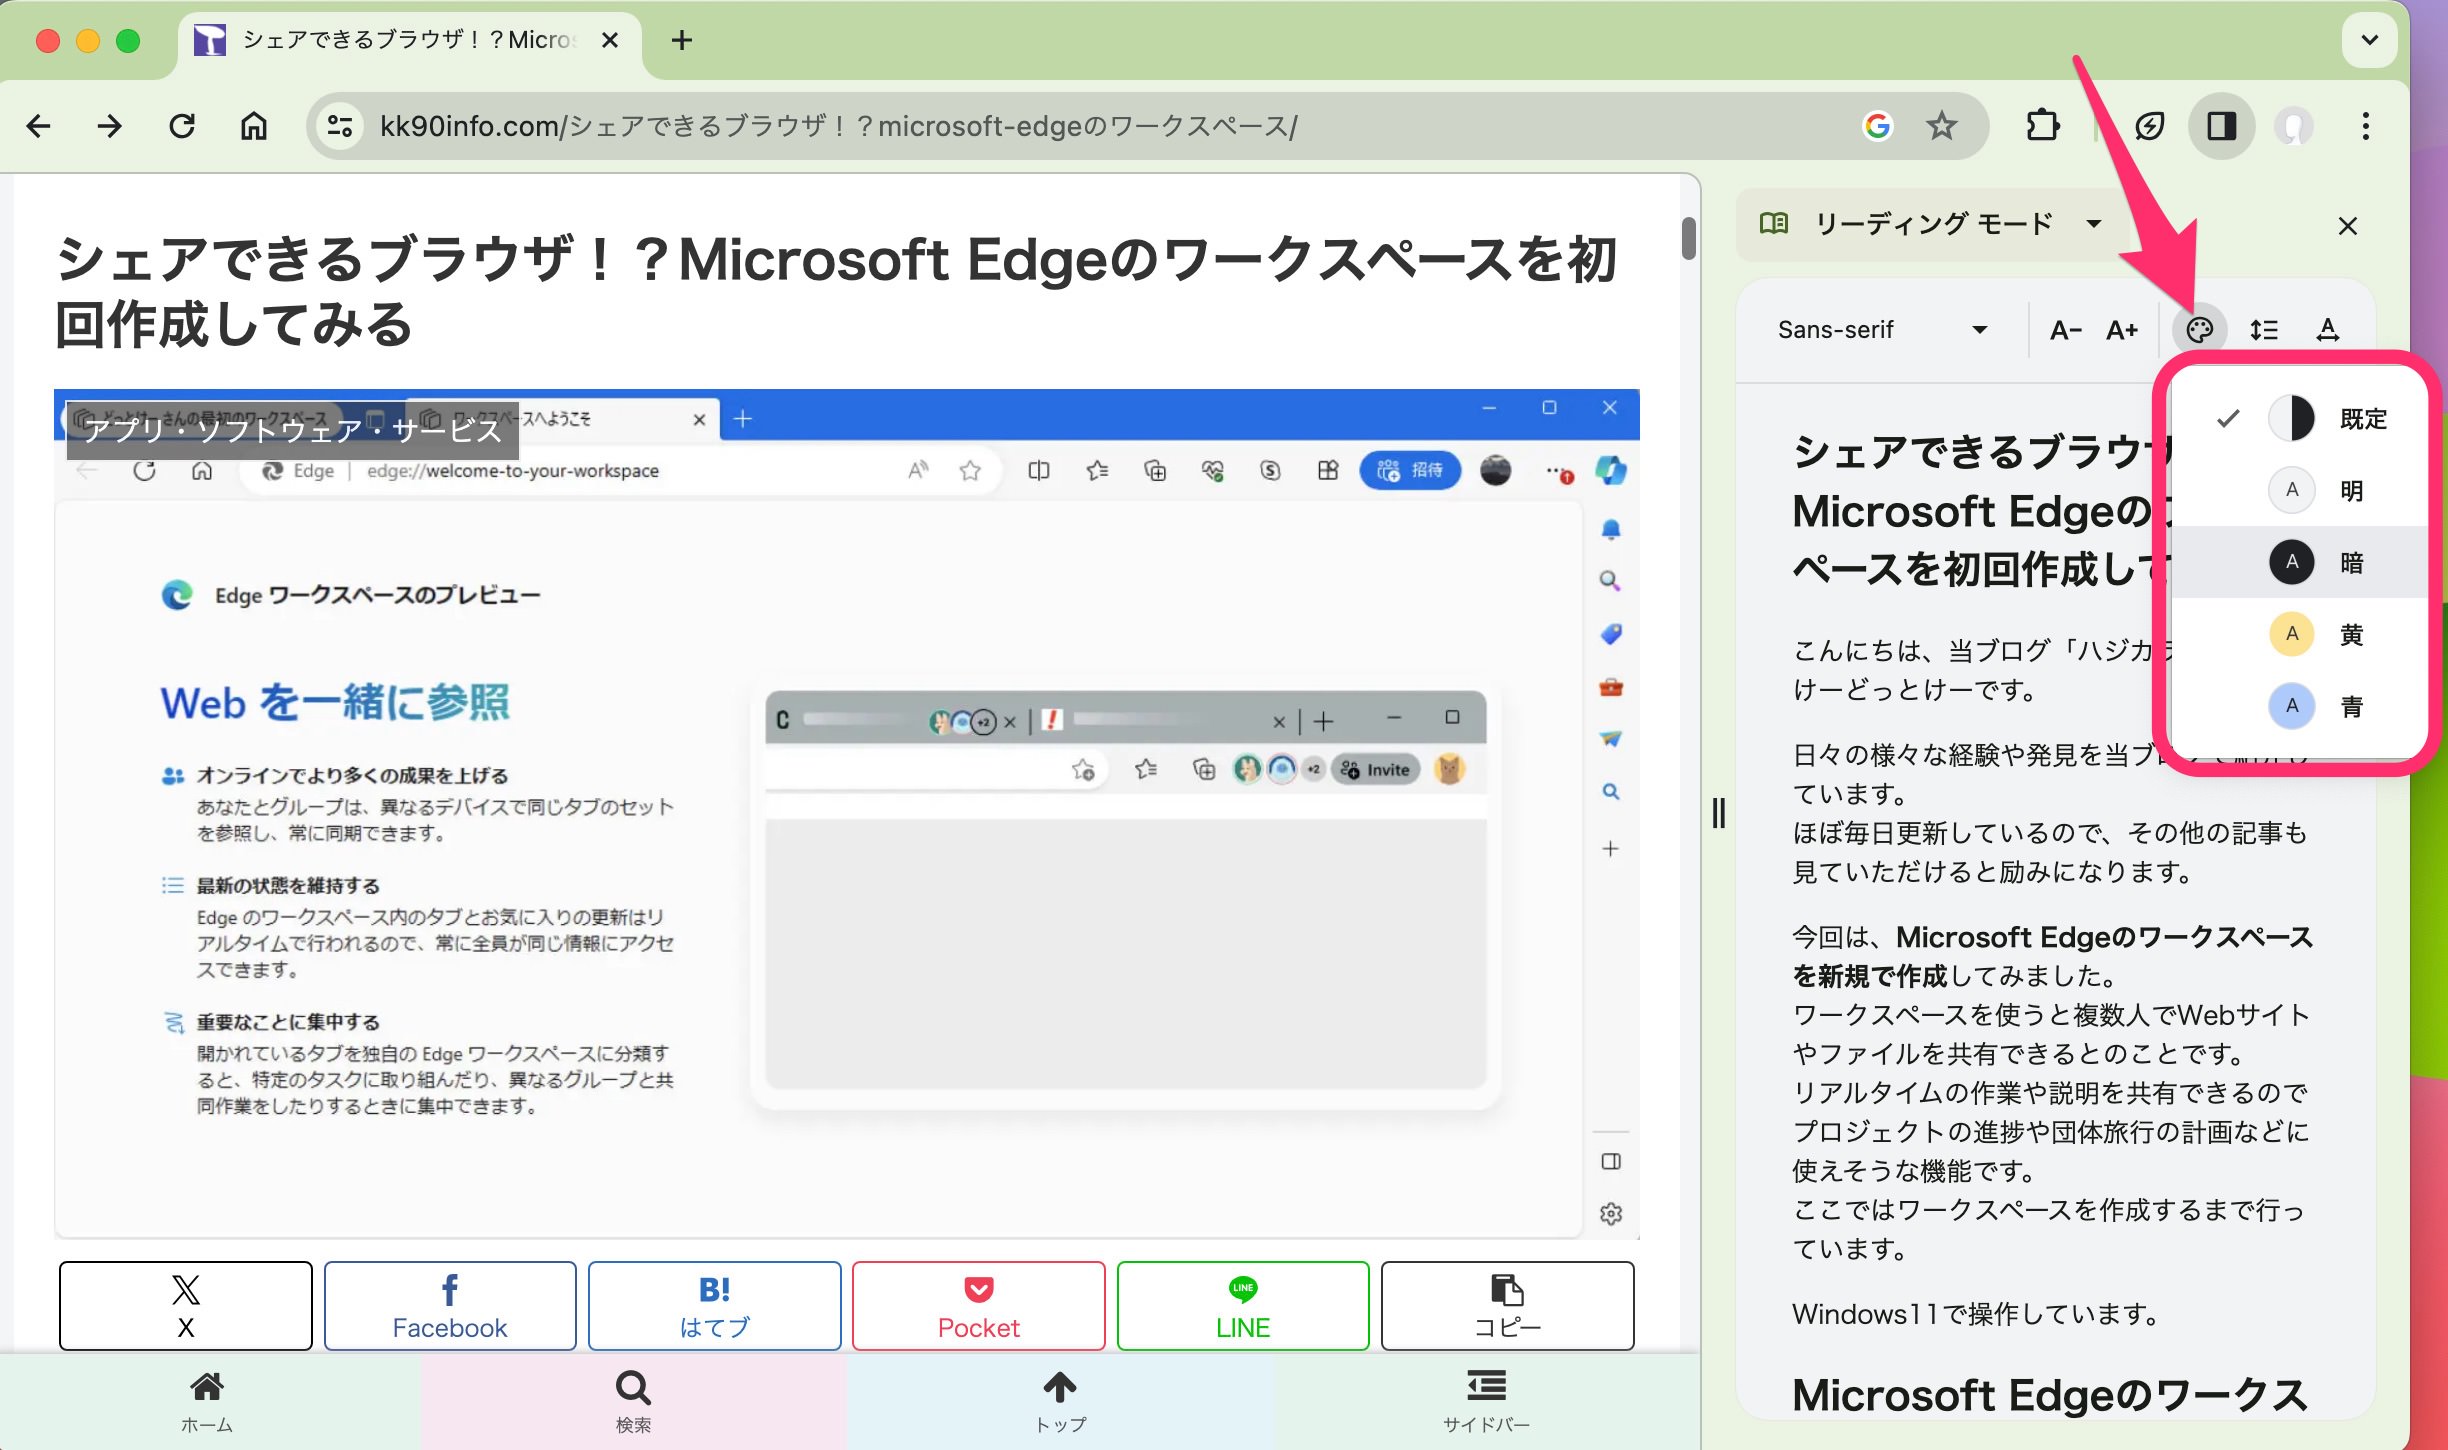Click Microsoft Edgeのワークスペース bold text in panel

[2052, 956]
